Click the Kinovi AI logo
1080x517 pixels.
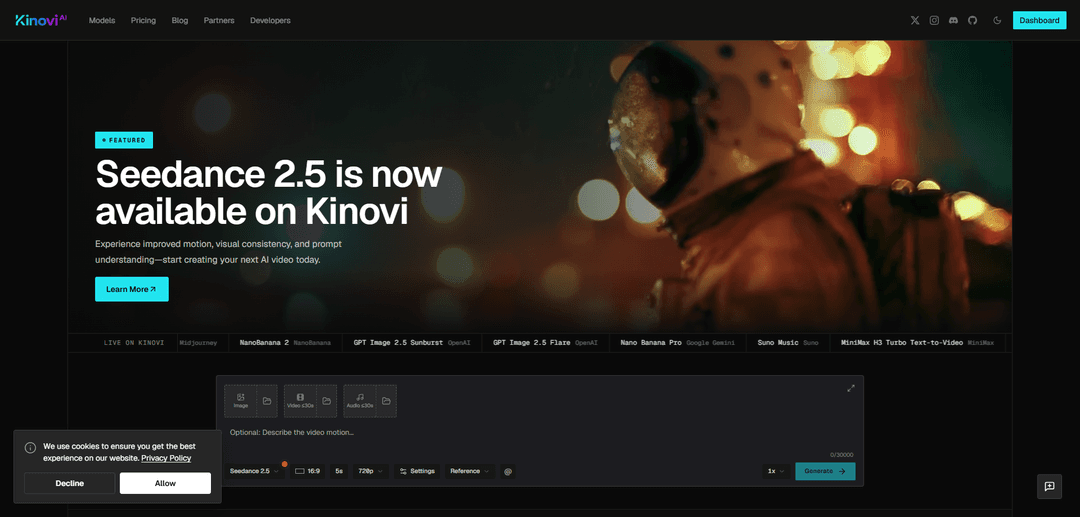click(x=41, y=20)
